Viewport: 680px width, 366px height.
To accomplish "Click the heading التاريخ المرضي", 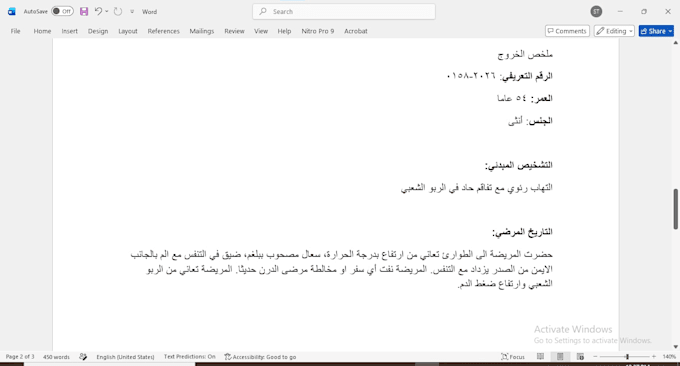I will [x=522, y=232].
